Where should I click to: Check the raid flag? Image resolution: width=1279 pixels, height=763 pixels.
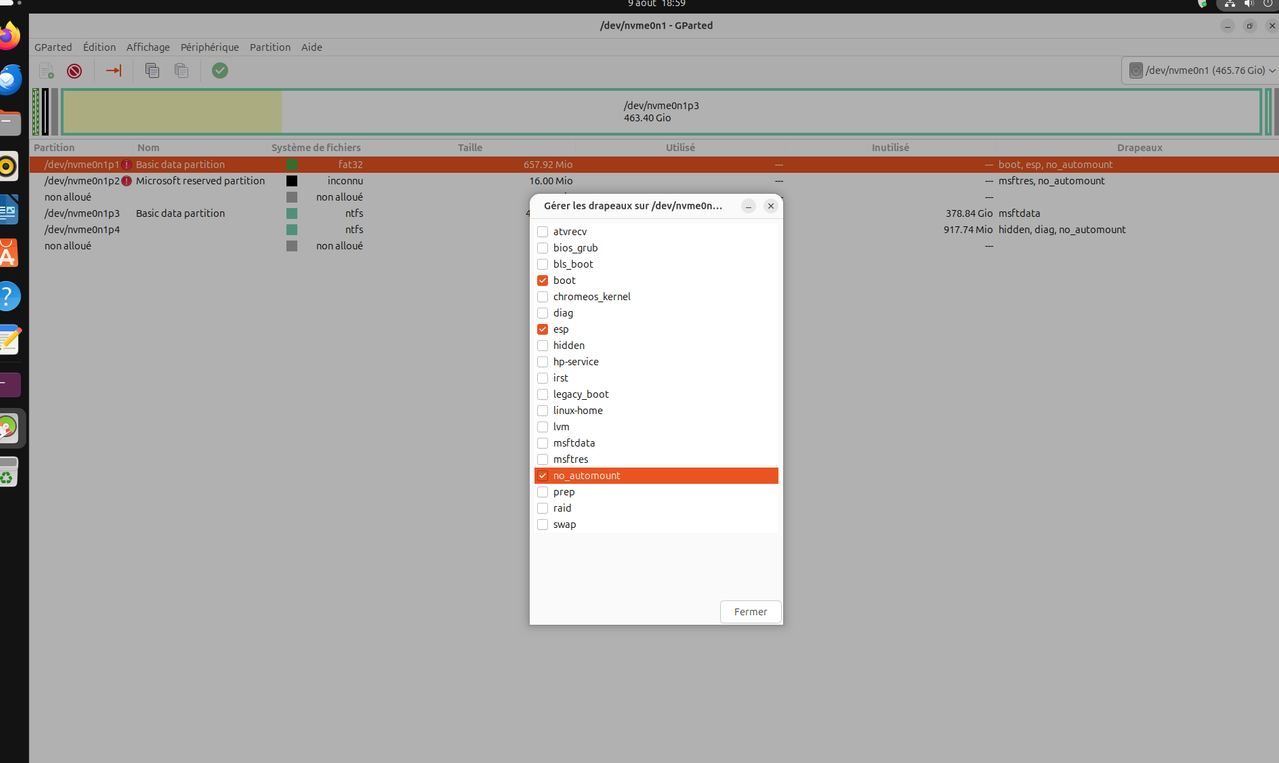(543, 508)
